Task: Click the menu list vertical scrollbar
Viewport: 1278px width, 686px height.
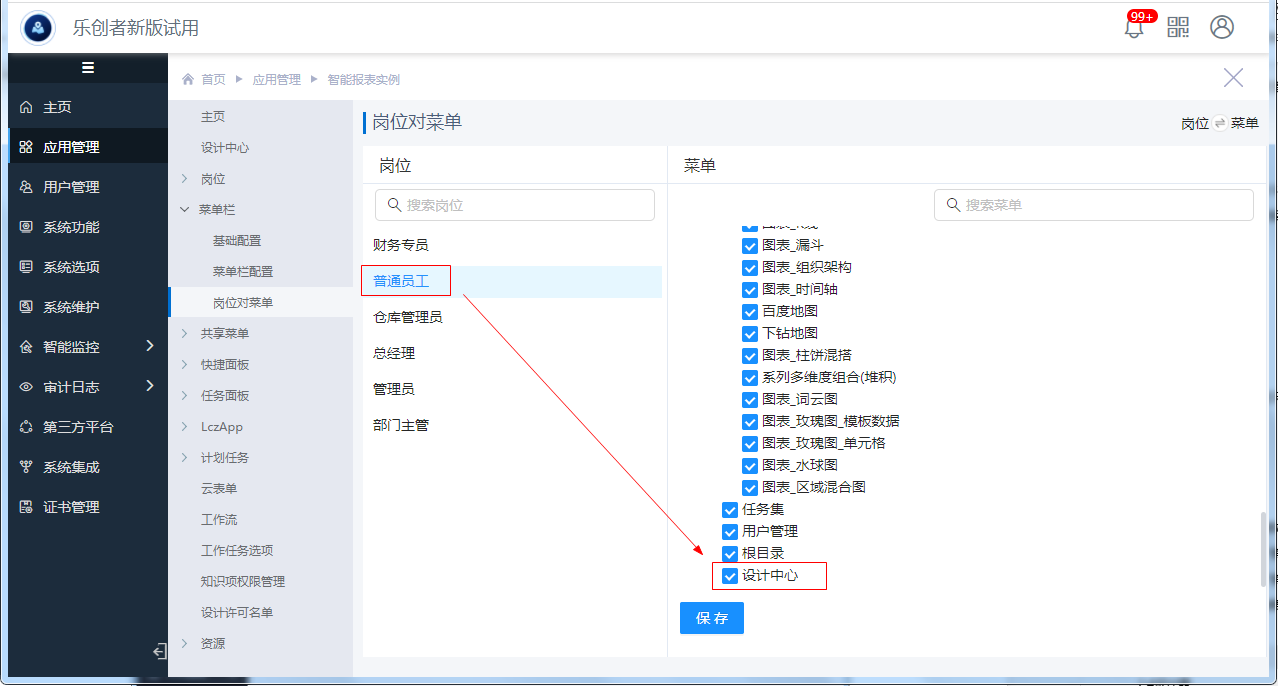Action: coord(1263,549)
